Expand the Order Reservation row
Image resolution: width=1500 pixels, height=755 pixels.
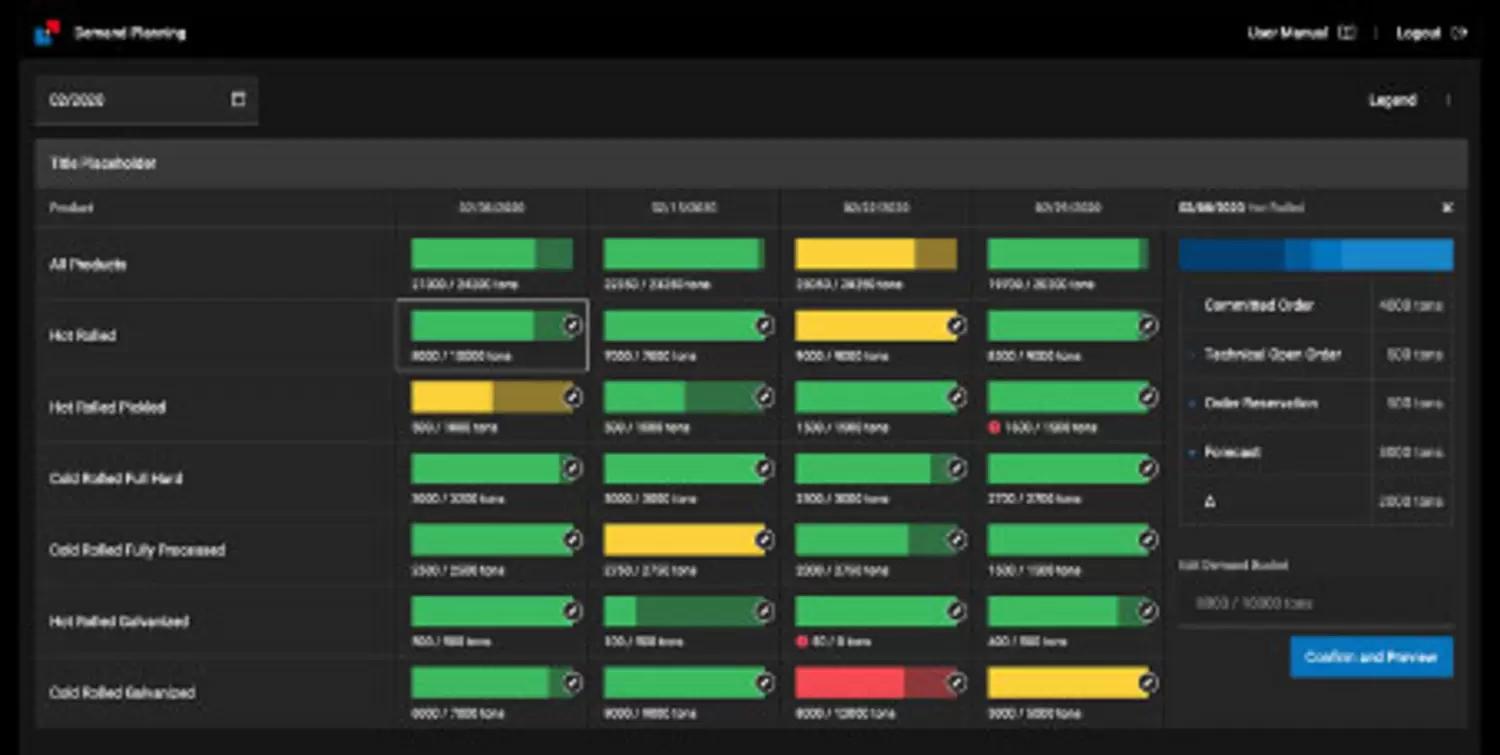[x=1193, y=404]
